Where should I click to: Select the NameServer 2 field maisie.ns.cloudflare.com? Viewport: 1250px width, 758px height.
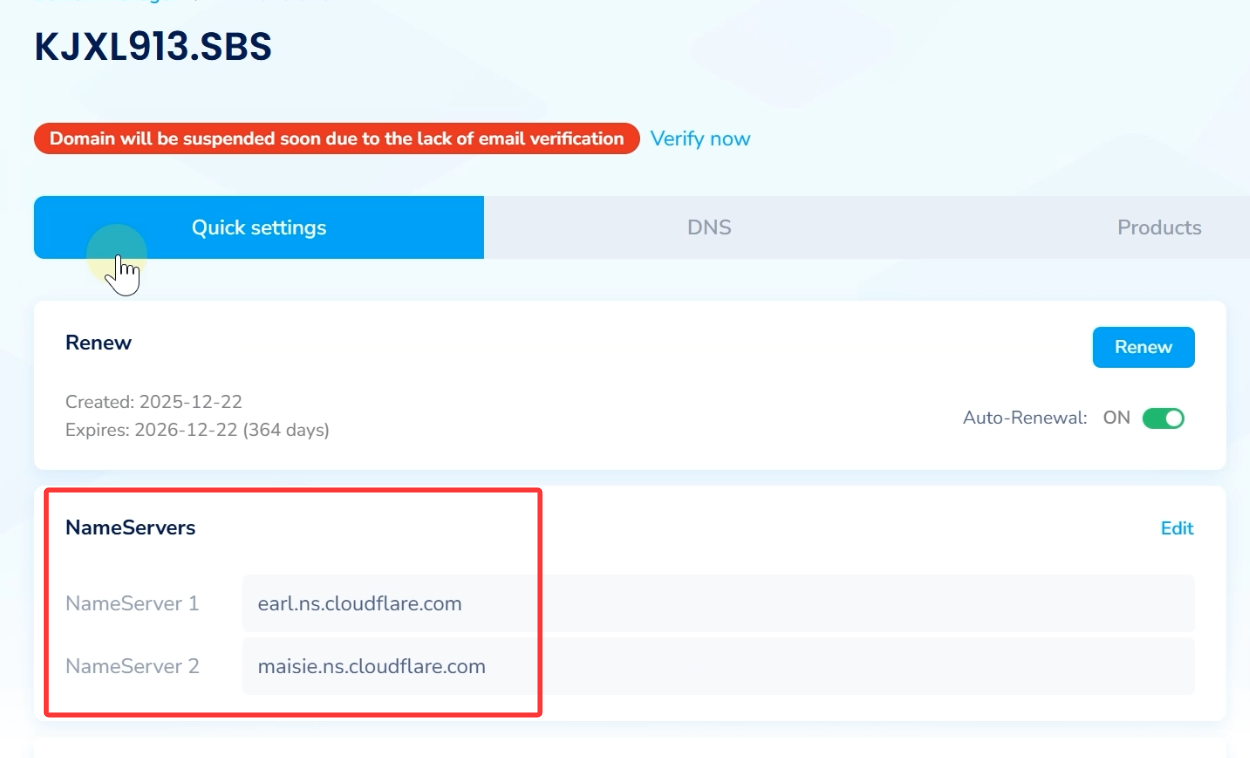[717, 666]
